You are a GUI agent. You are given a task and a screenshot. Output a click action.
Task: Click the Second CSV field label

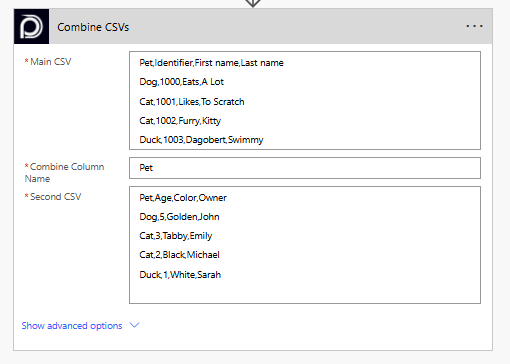pos(53,197)
